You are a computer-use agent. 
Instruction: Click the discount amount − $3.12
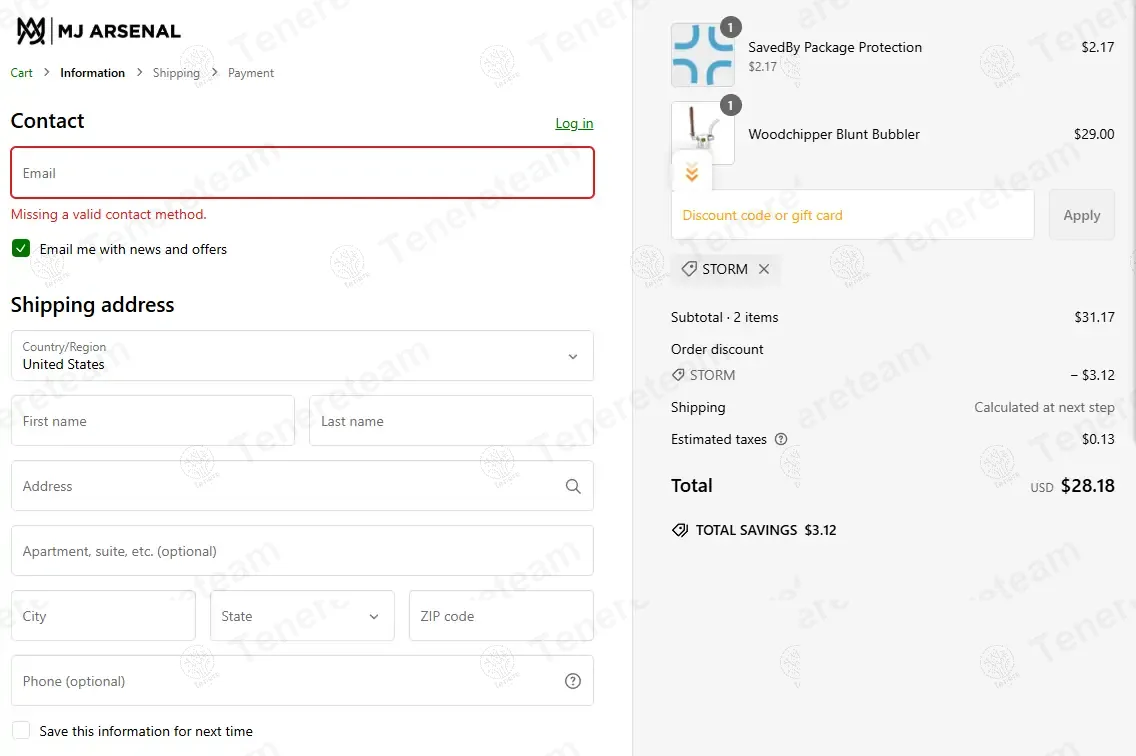[1093, 375]
